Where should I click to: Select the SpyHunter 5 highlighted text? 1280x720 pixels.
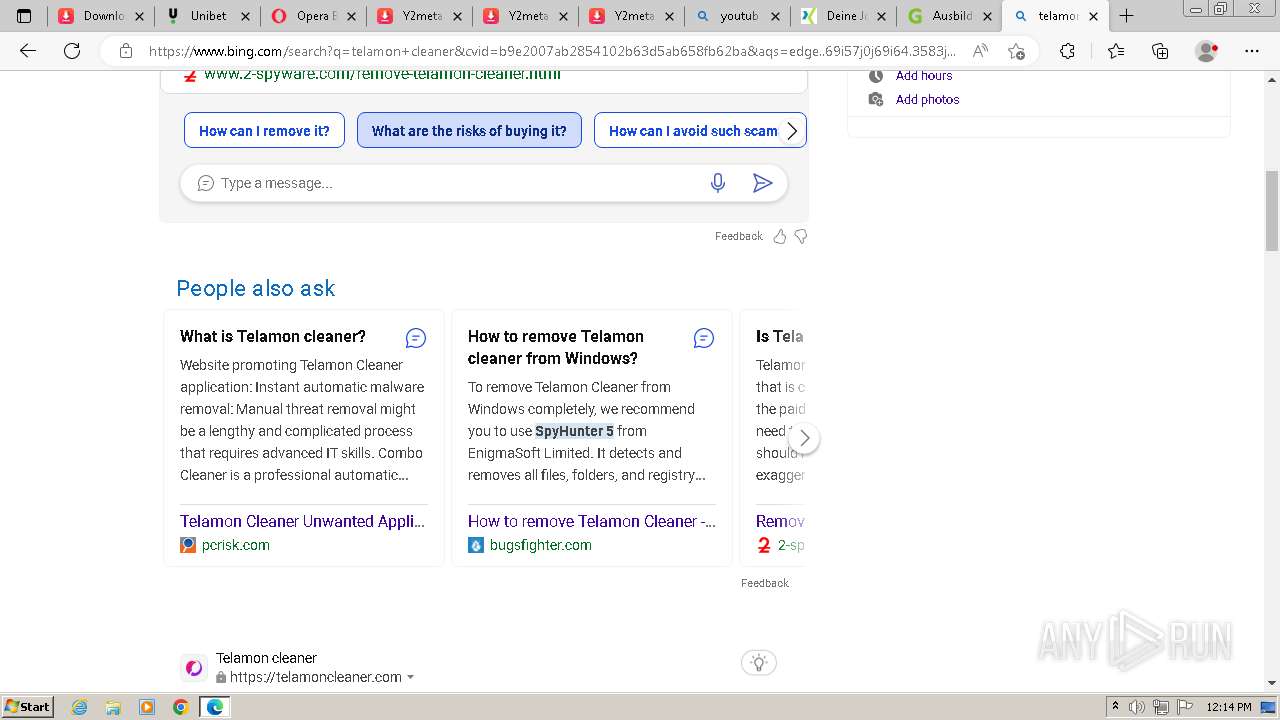574,431
